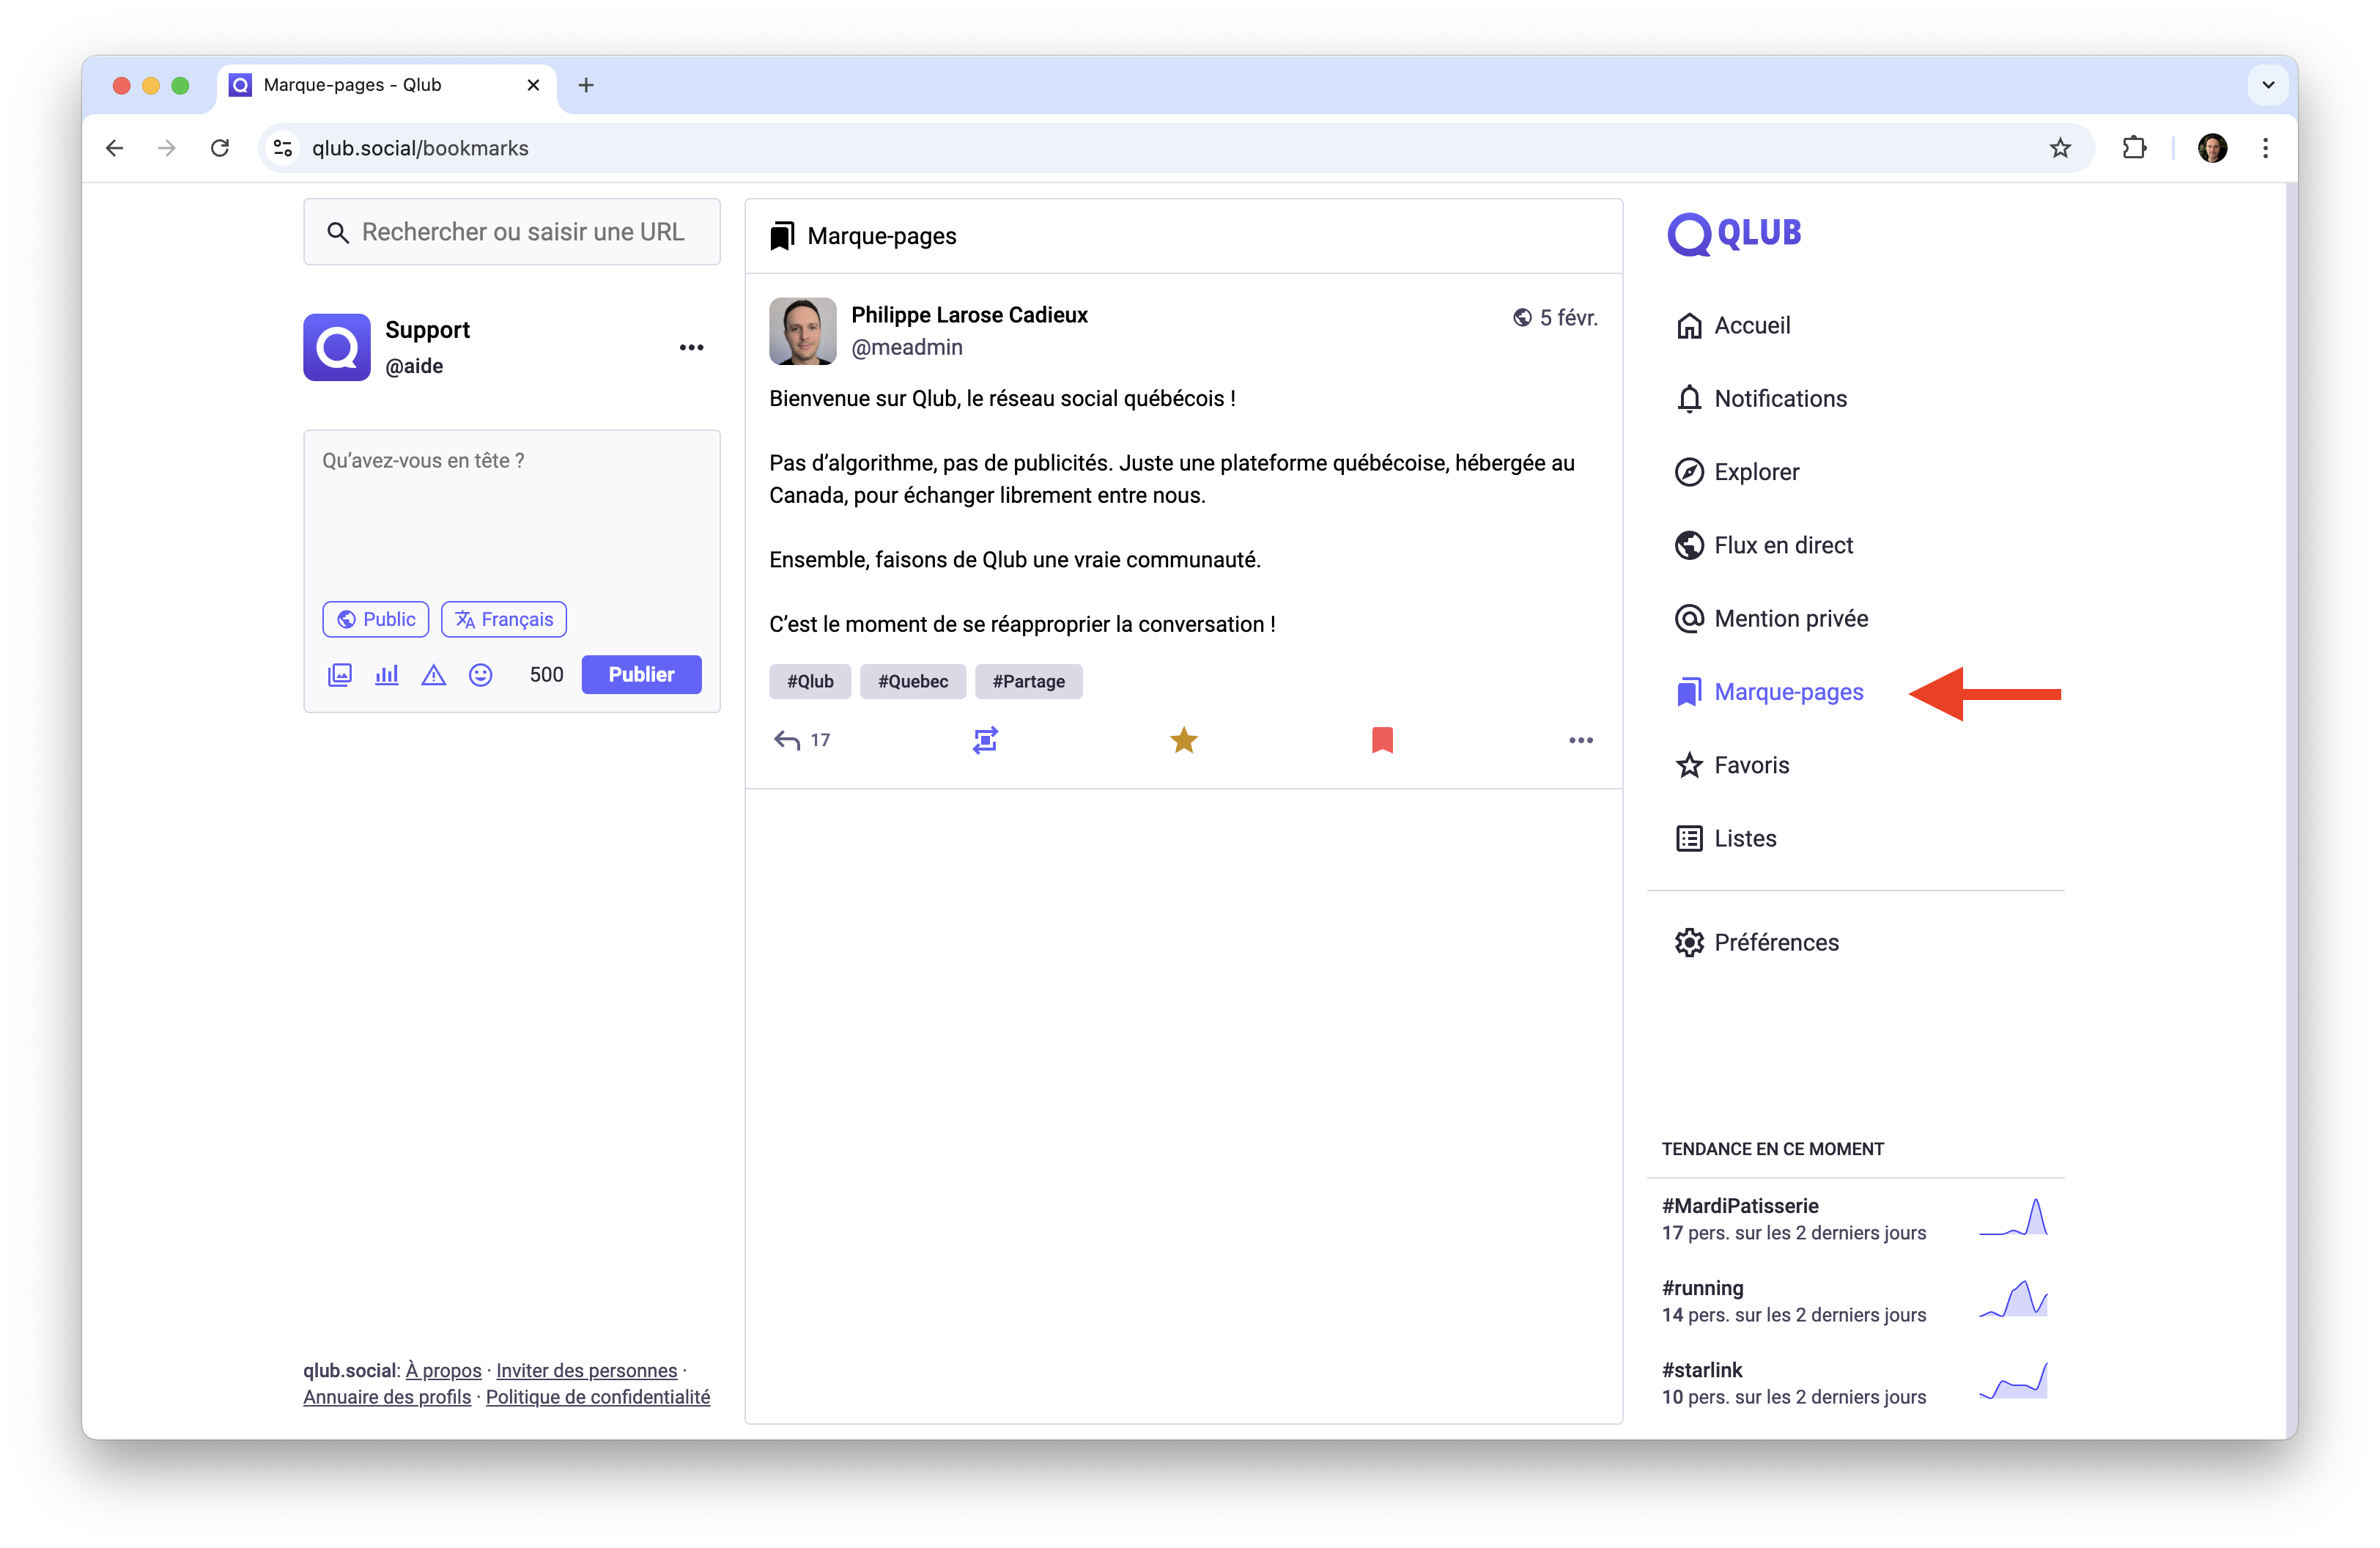This screenshot has height=1548, width=2380.
Task: Open the emoji picker
Action: pyautogui.click(x=481, y=675)
